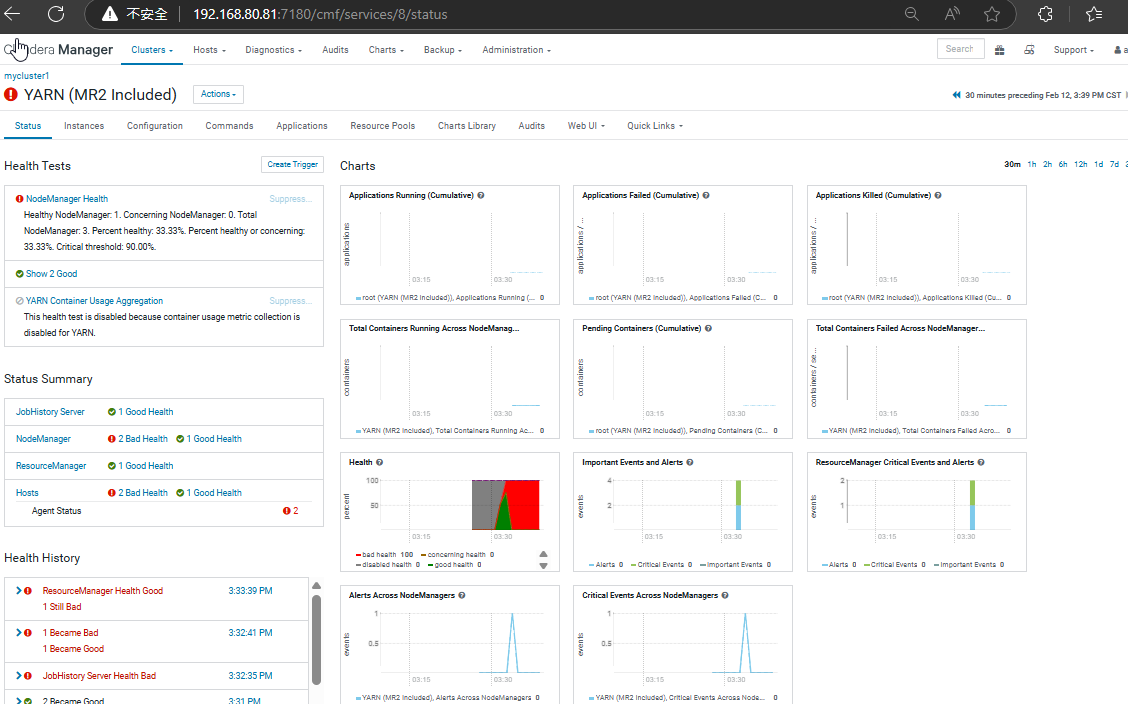Open help icon for Applications Failed chart
This screenshot has height=704, width=1128.
coord(706,195)
